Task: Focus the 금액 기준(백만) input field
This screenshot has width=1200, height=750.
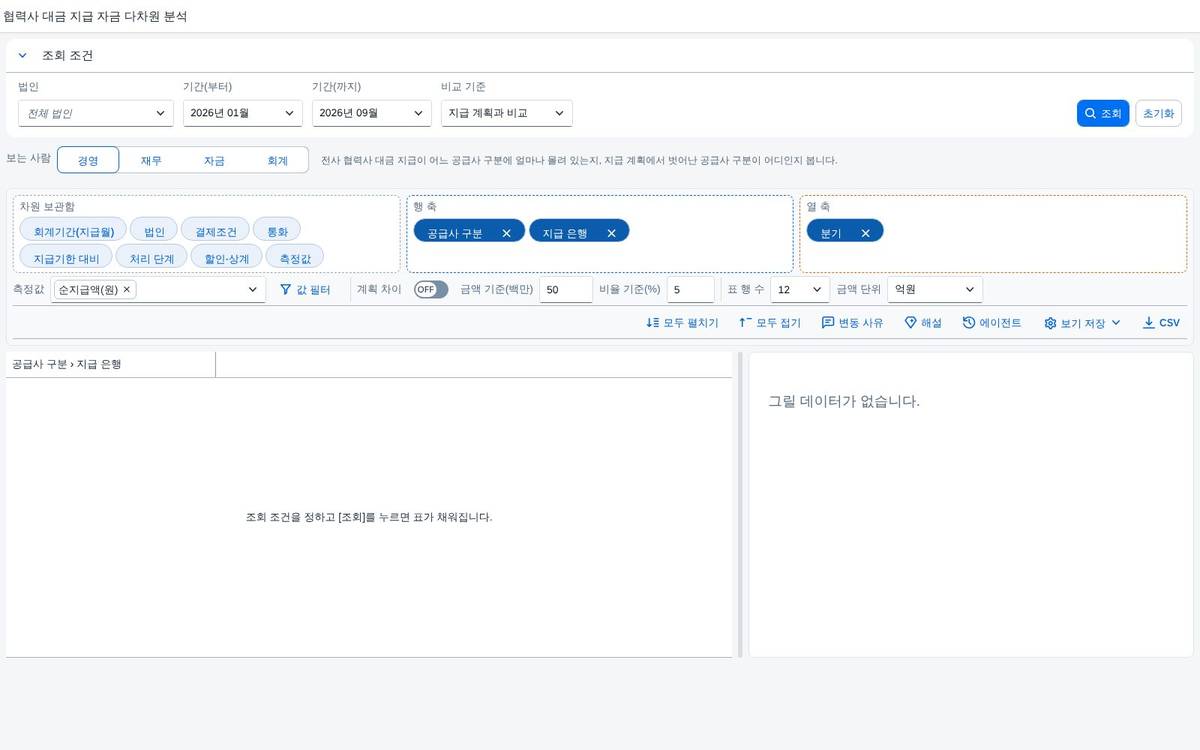Action: click(566, 290)
